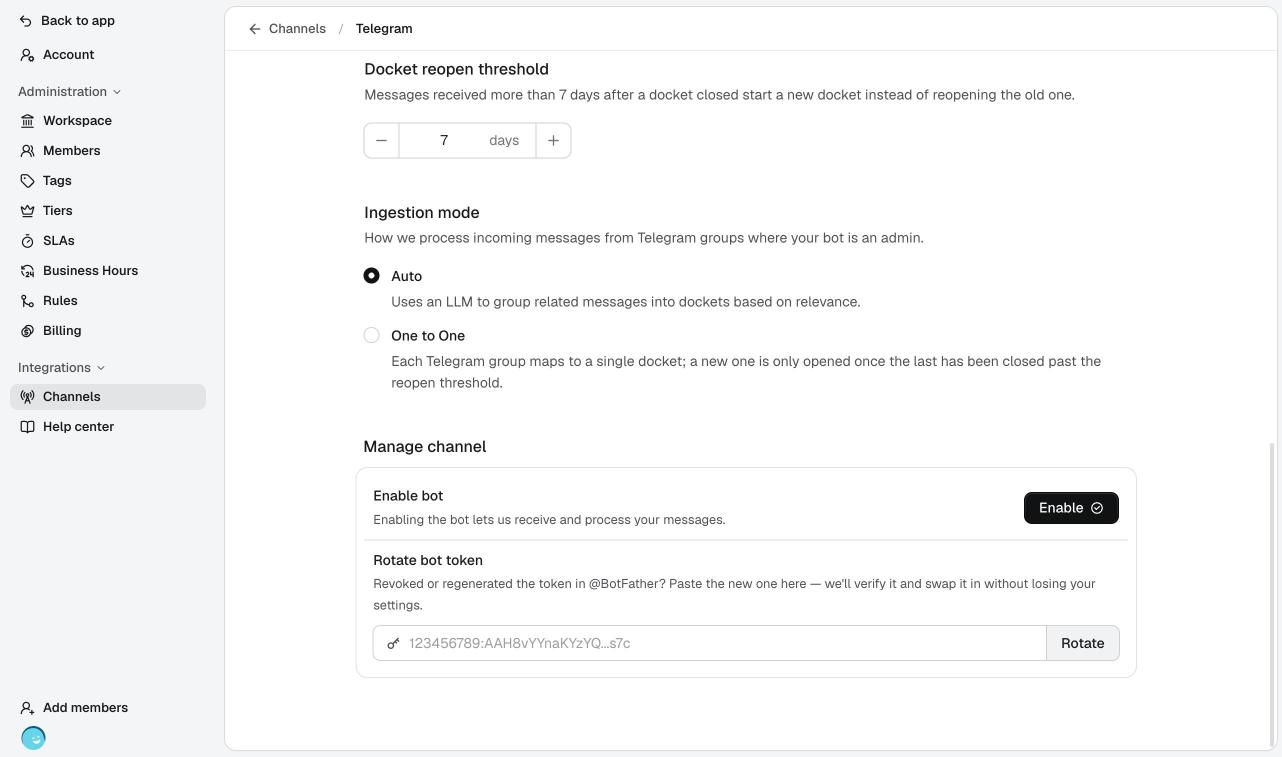
Task: Click the Tags label icon
Action: (x=27, y=181)
